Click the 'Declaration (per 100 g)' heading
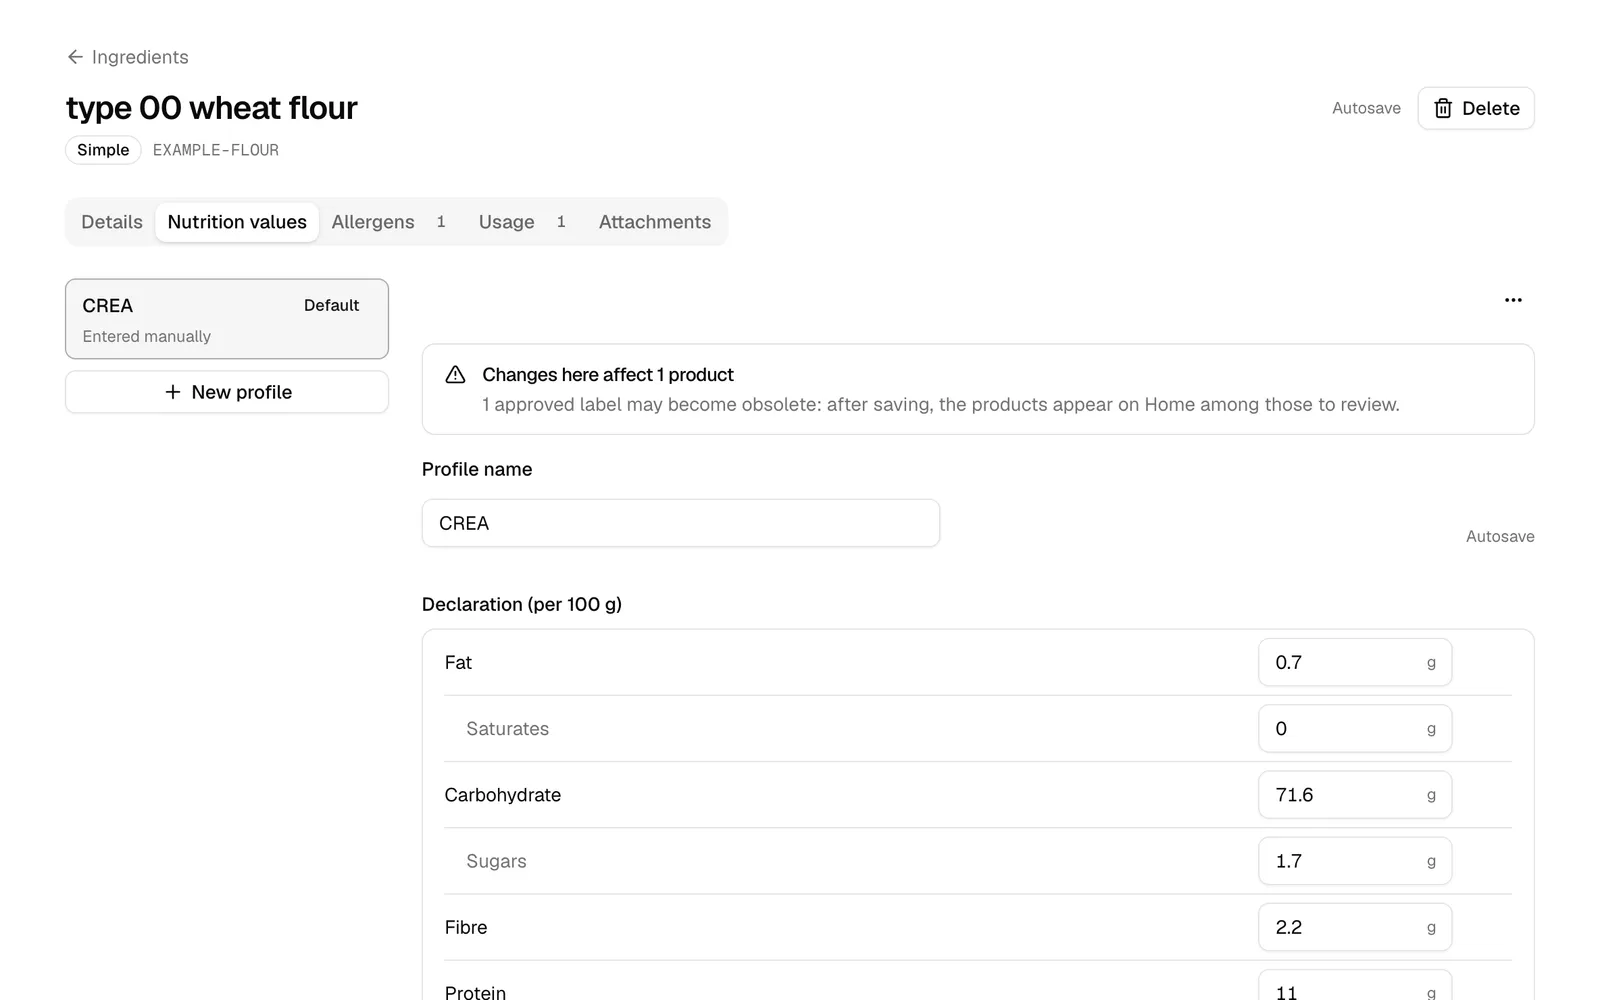The width and height of the screenshot is (1600, 1000). (522, 604)
